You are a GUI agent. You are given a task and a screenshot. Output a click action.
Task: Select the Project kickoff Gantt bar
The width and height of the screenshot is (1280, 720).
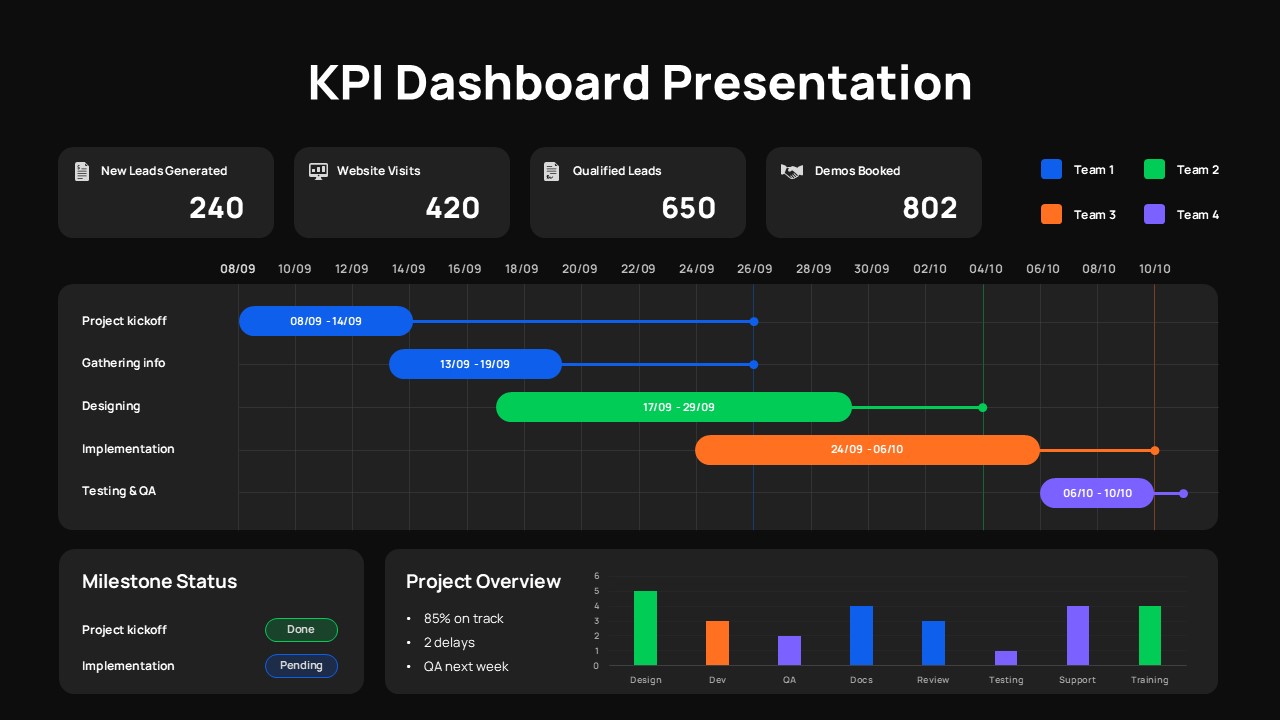(326, 321)
